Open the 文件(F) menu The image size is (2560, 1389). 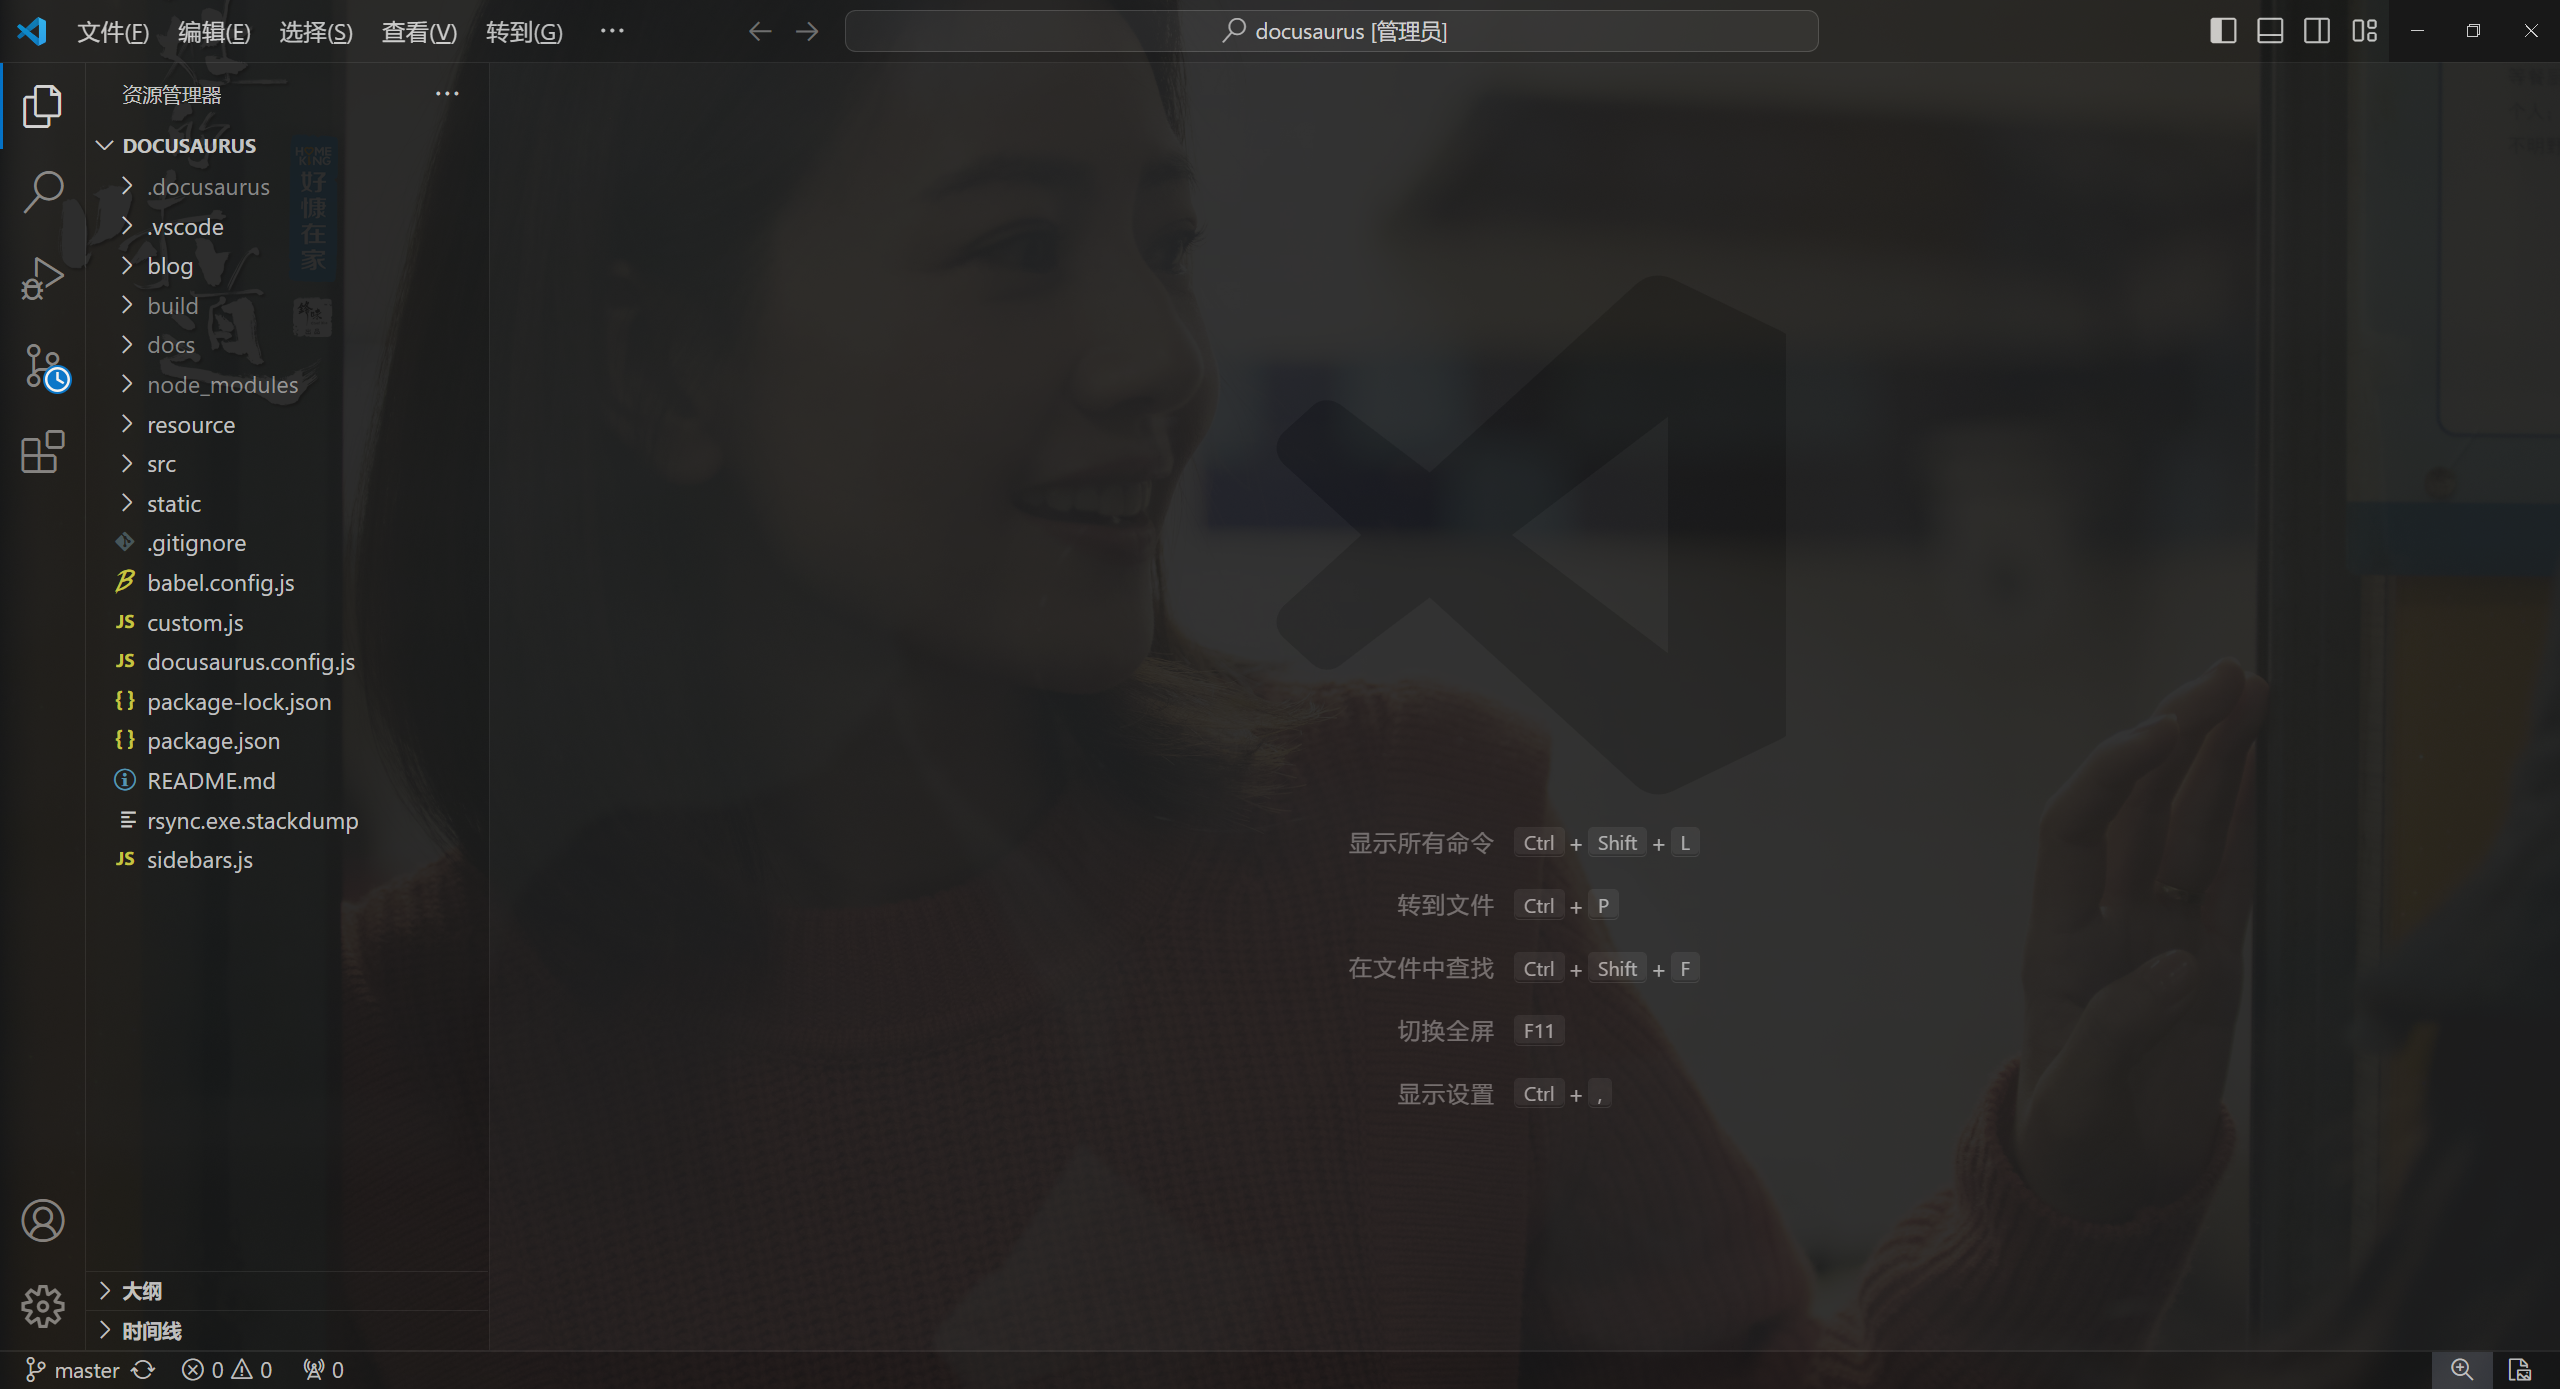point(113,32)
